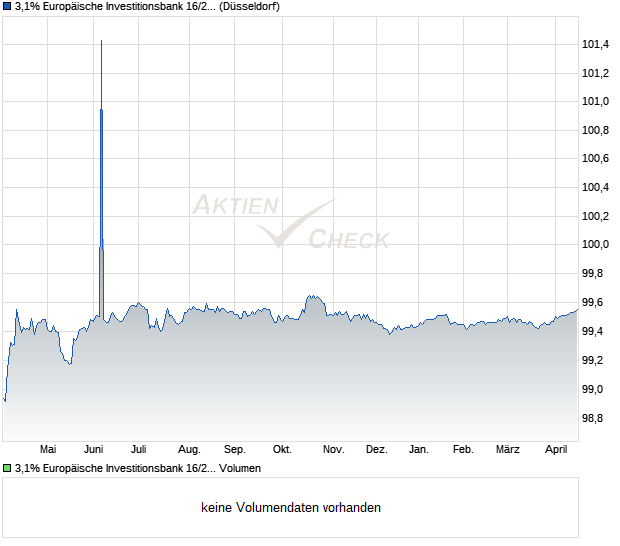Click the '101,0' price axis value
This screenshot has width=620, height=546.
coord(596,102)
